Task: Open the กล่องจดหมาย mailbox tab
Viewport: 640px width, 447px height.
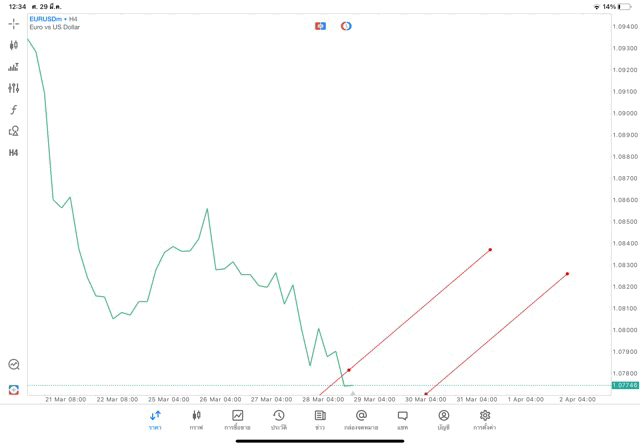Action: 361,420
